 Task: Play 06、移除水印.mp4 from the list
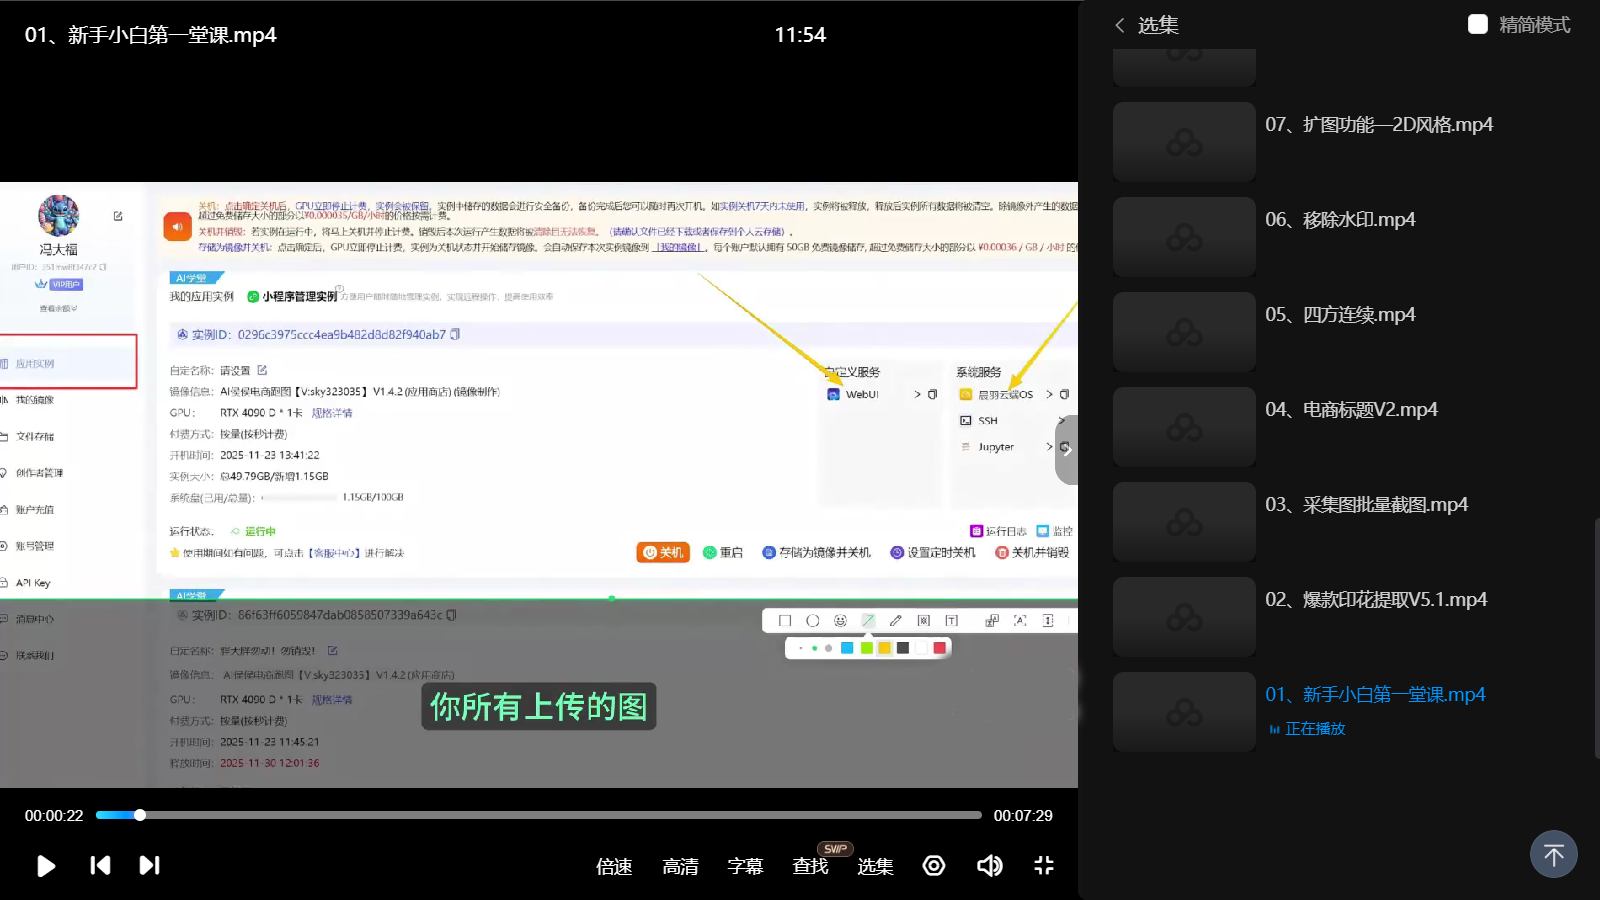1340,220
